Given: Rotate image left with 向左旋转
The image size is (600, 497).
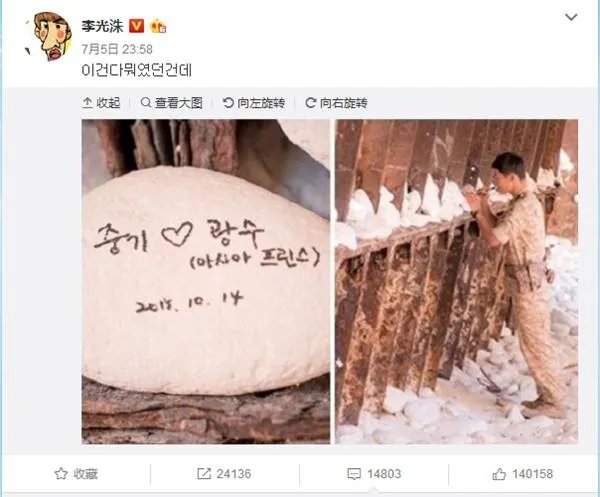Looking at the screenshot, I should pyautogui.click(x=254, y=103).
